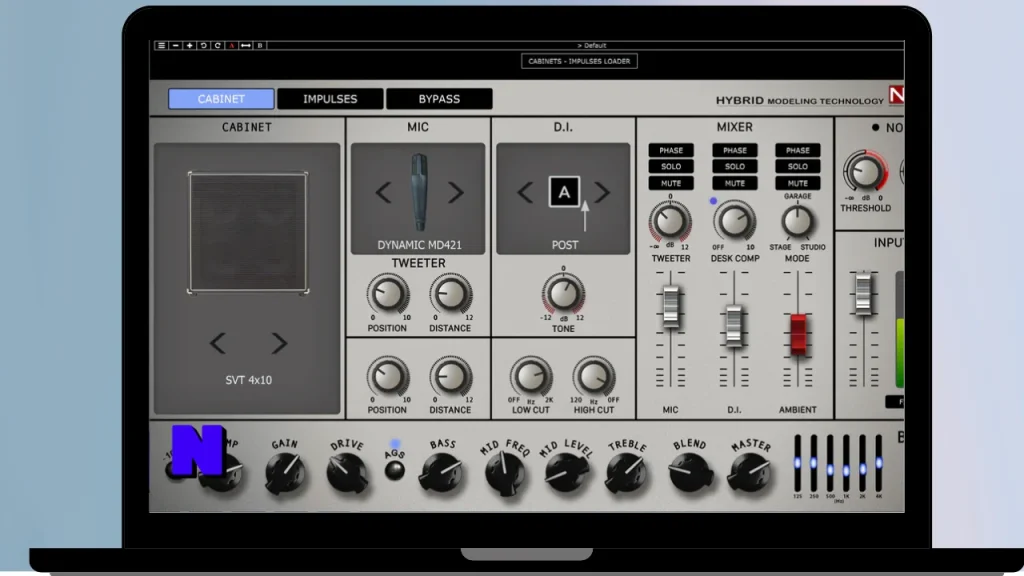Image resolution: width=1024 pixels, height=576 pixels.
Task: Toggle MUTE on the MIC channel
Action: coord(671,184)
